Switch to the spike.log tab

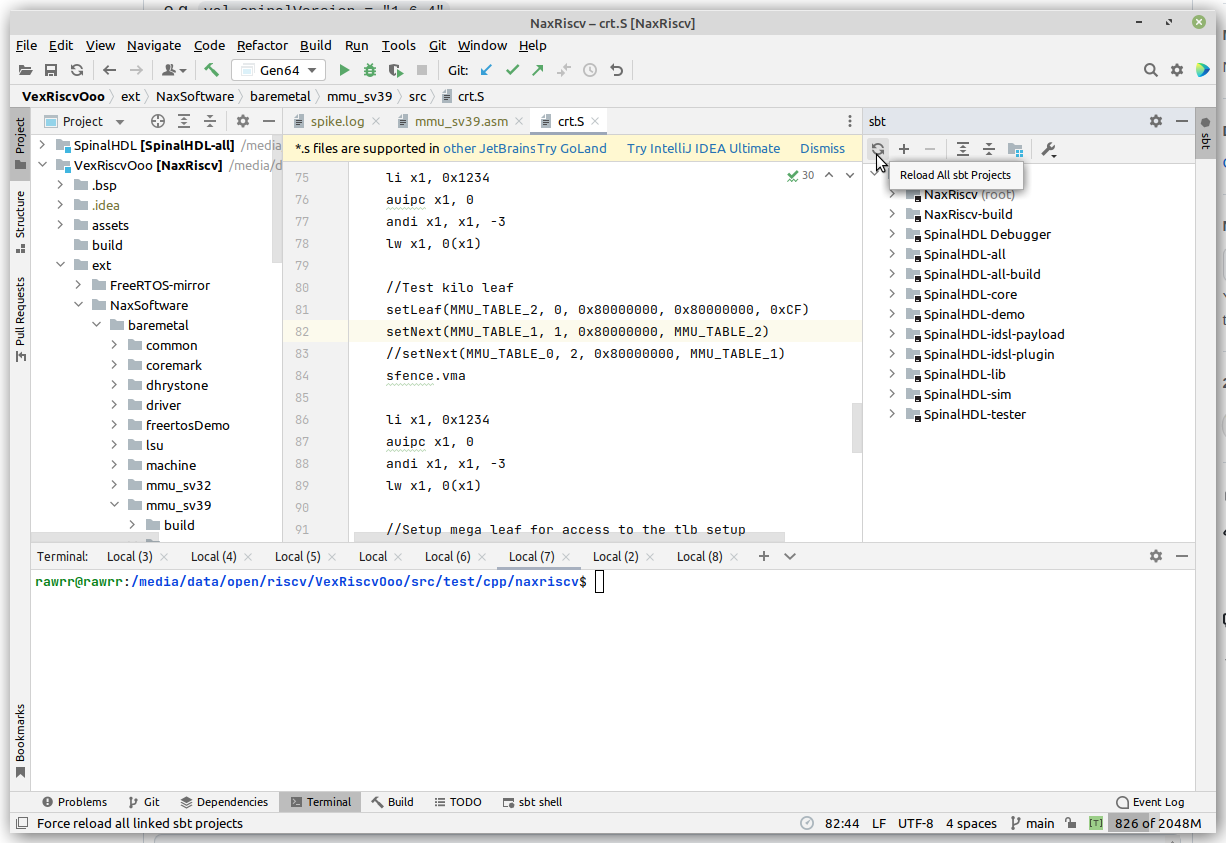click(337, 121)
